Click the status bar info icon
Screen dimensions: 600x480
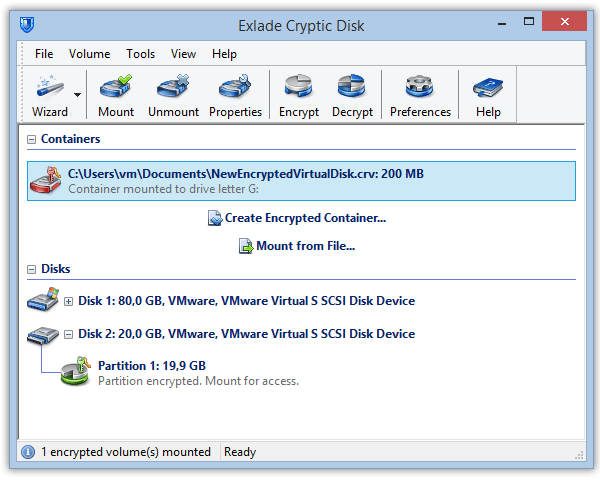[28, 452]
